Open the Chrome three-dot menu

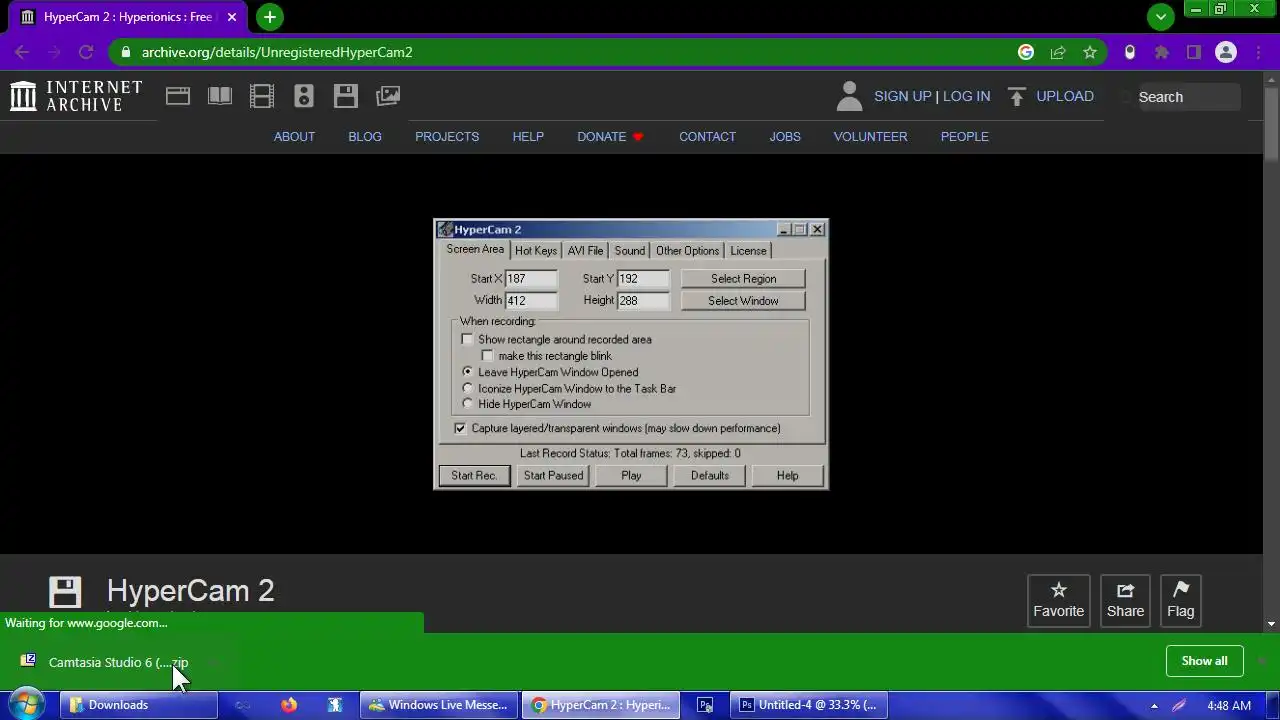pos(1260,52)
